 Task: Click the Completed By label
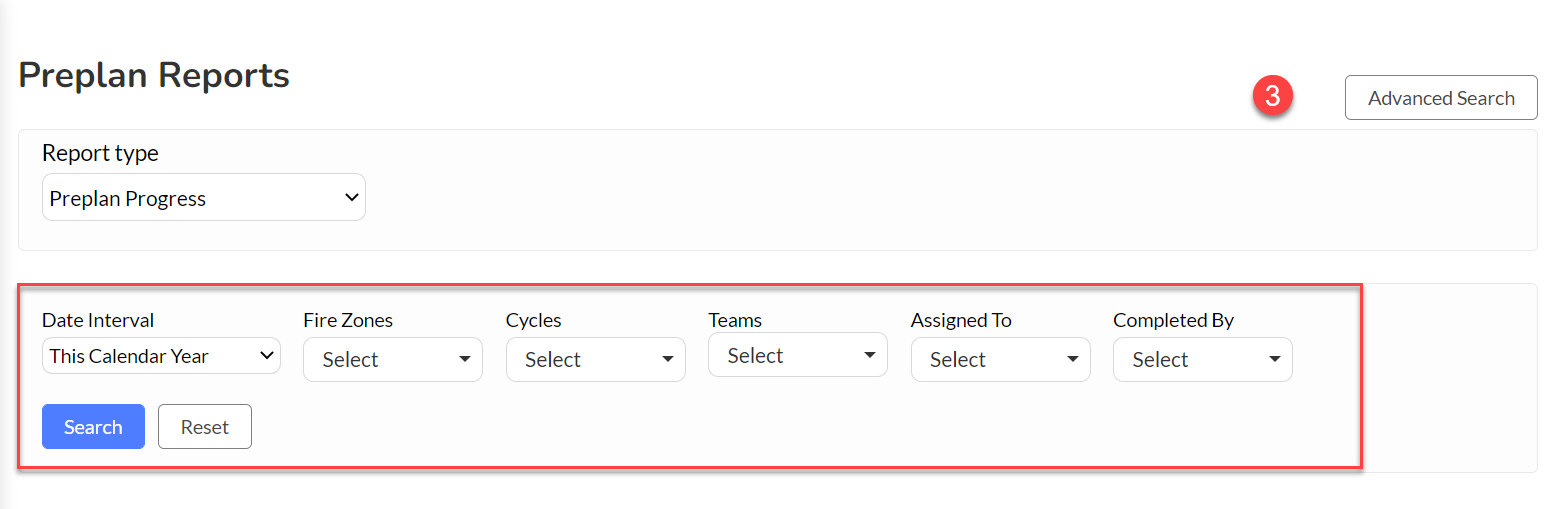pos(1173,320)
